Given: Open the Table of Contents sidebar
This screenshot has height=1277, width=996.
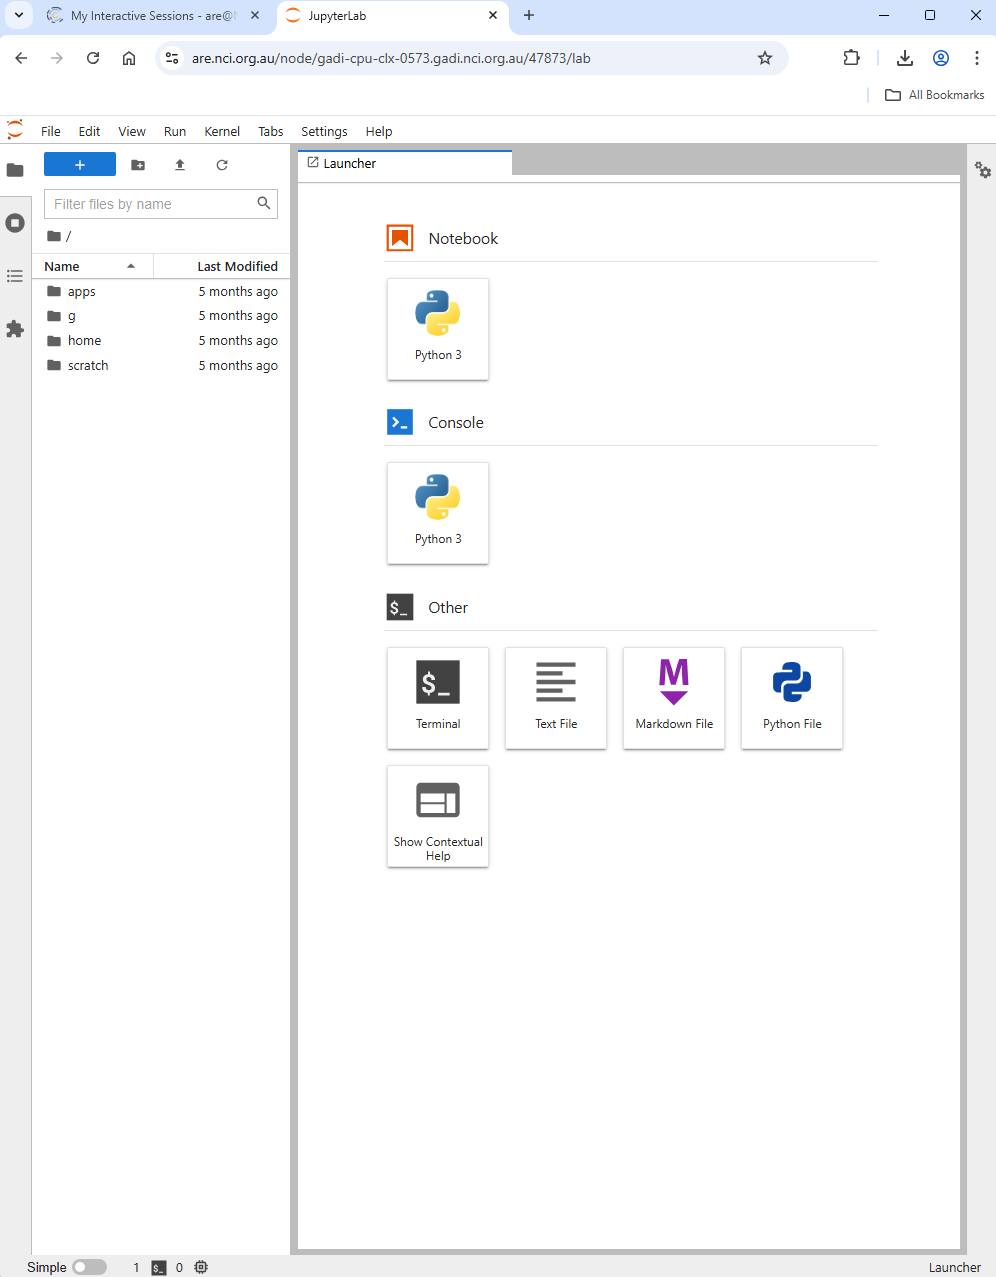Looking at the screenshot, I should coord(15,276).
